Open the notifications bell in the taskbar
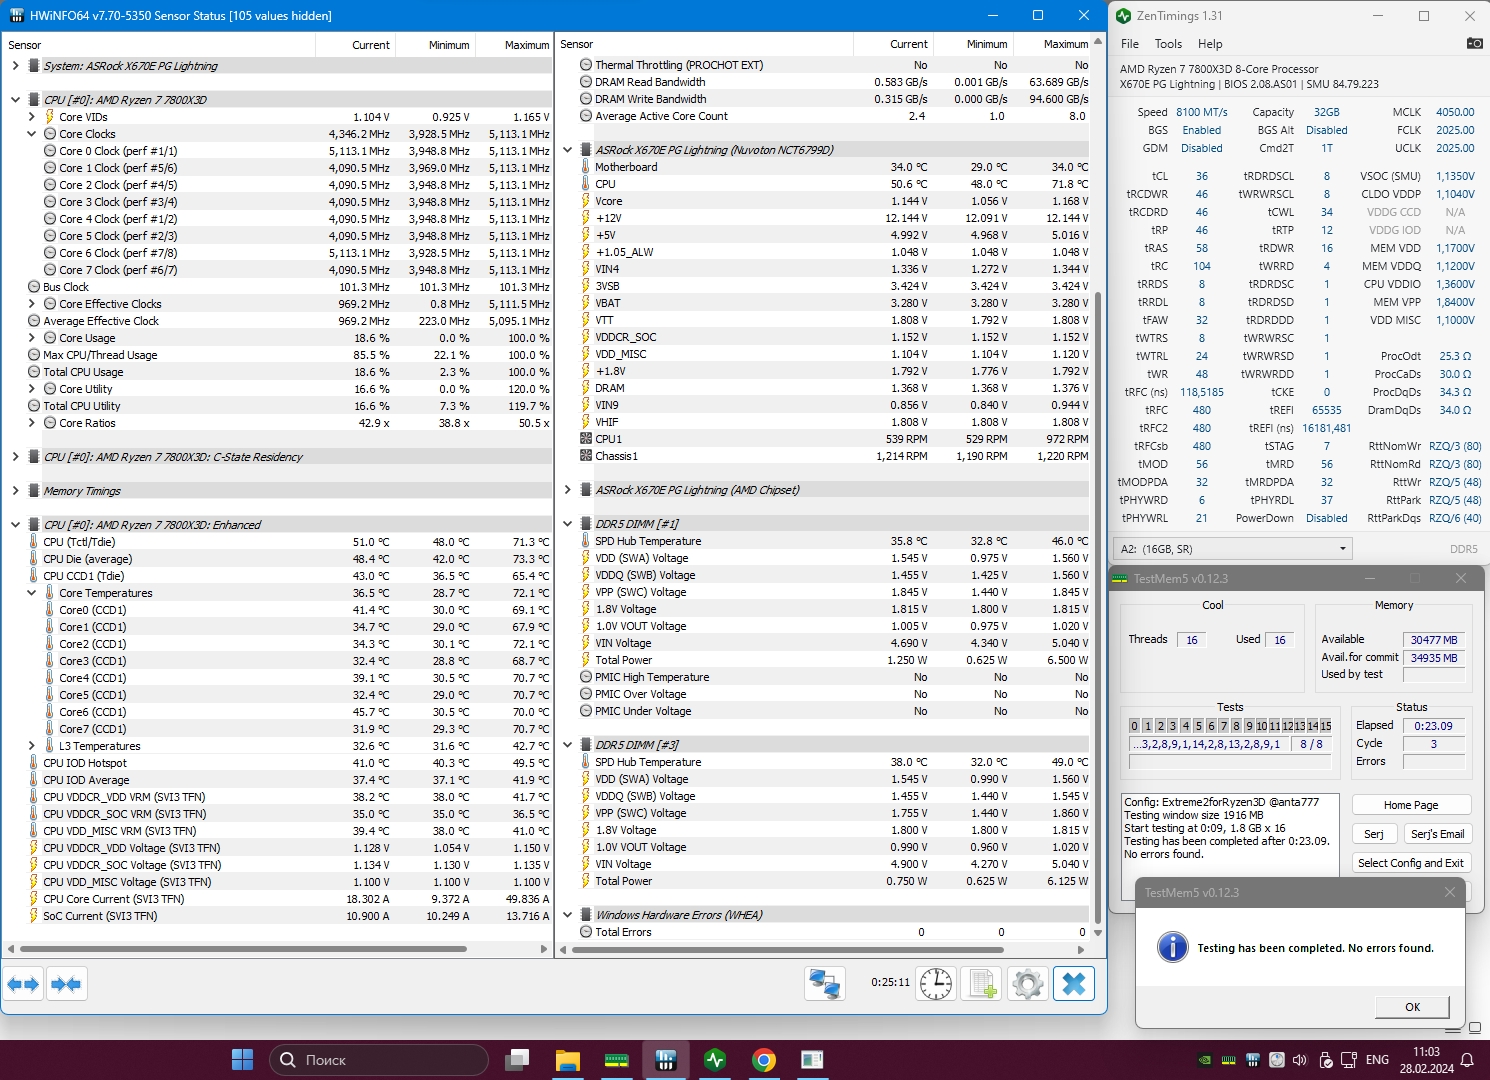This screenshot has height=1080, width=1490. [1467, 1060]
